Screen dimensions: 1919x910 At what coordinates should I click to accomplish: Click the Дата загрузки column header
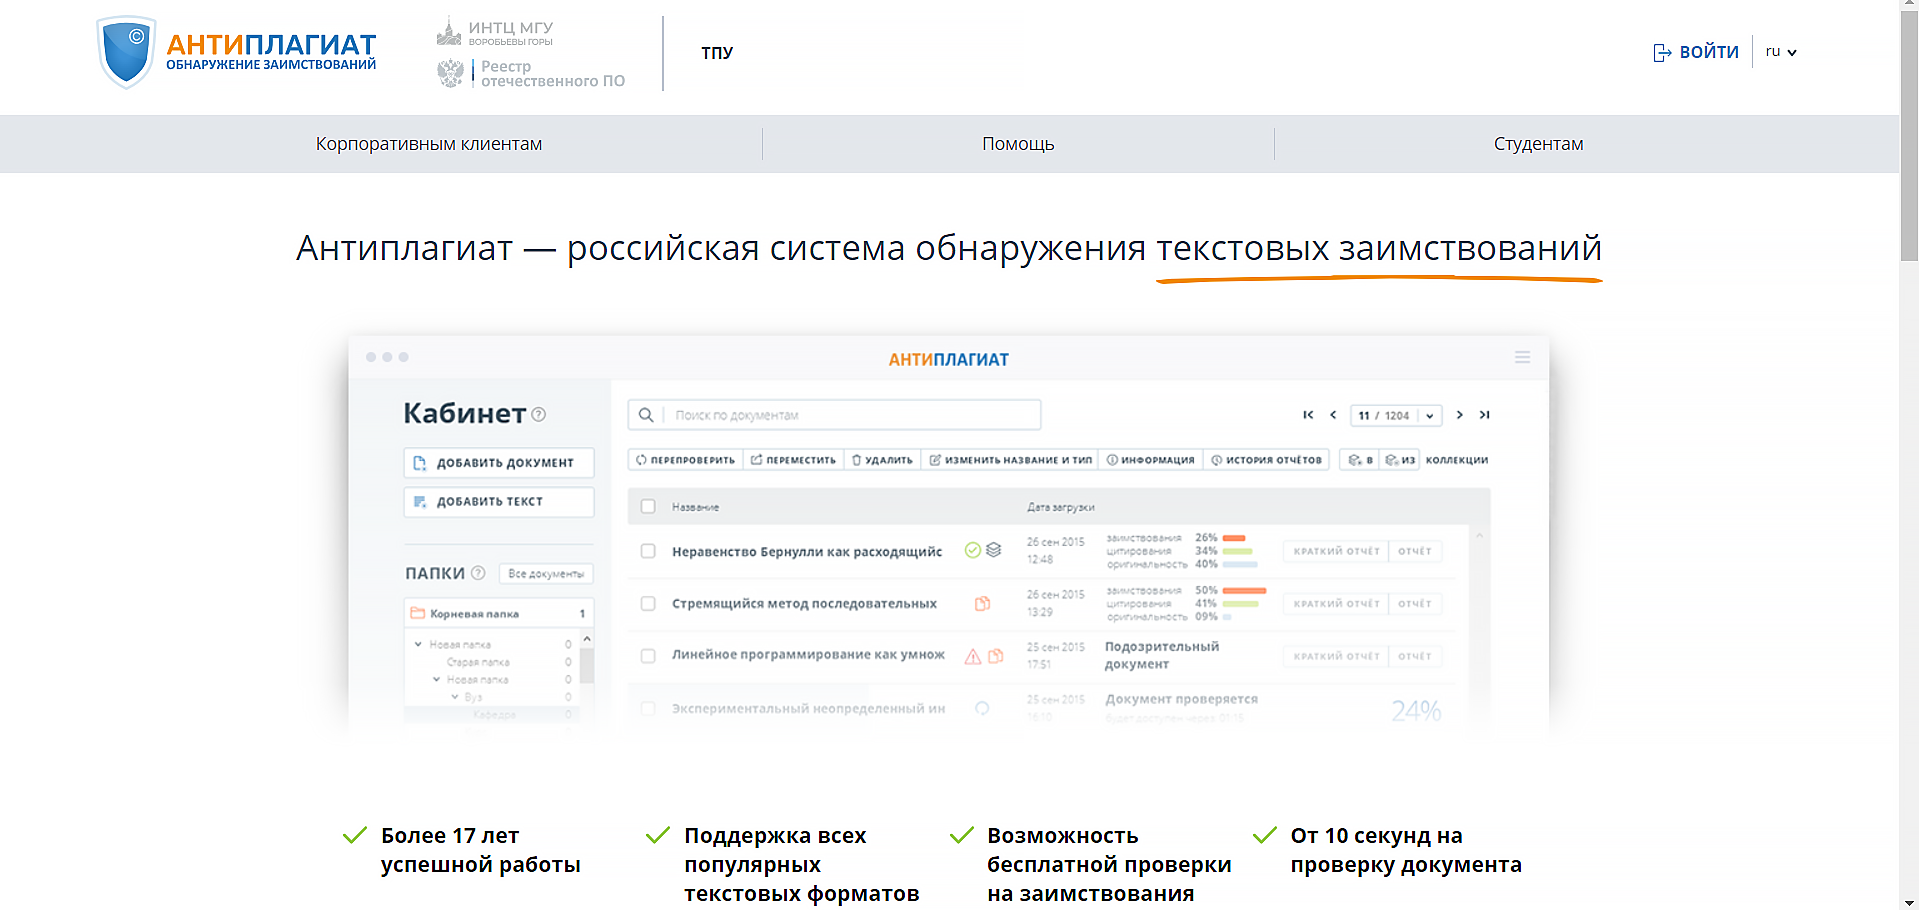[1060, 507]
